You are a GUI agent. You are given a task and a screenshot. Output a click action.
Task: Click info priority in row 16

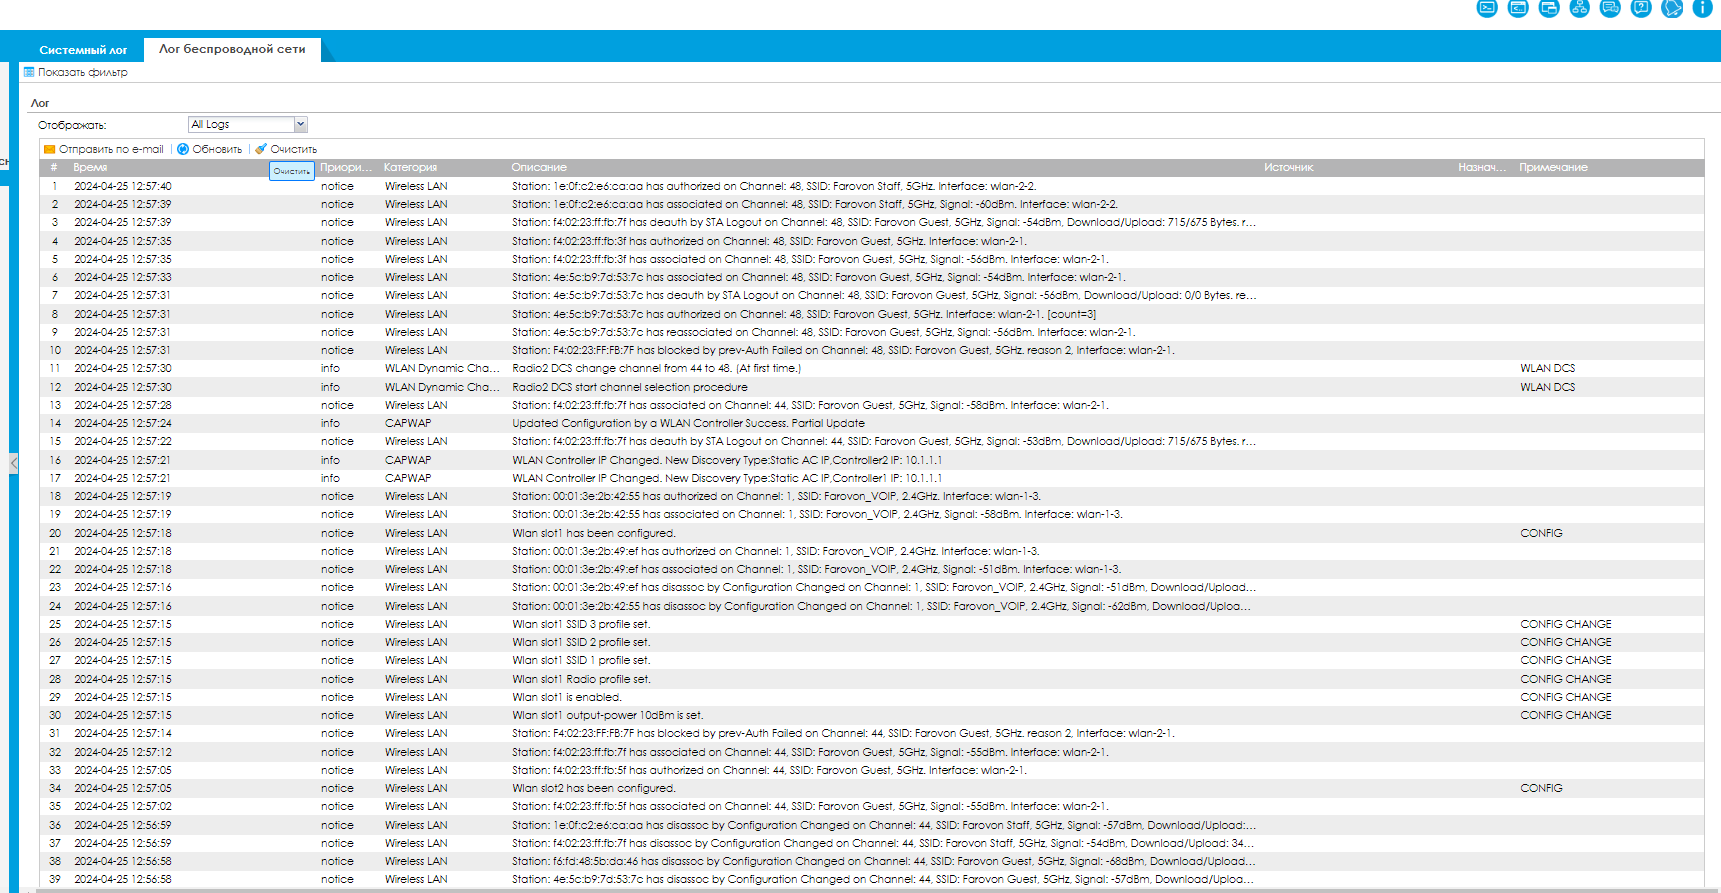[330, 460]
